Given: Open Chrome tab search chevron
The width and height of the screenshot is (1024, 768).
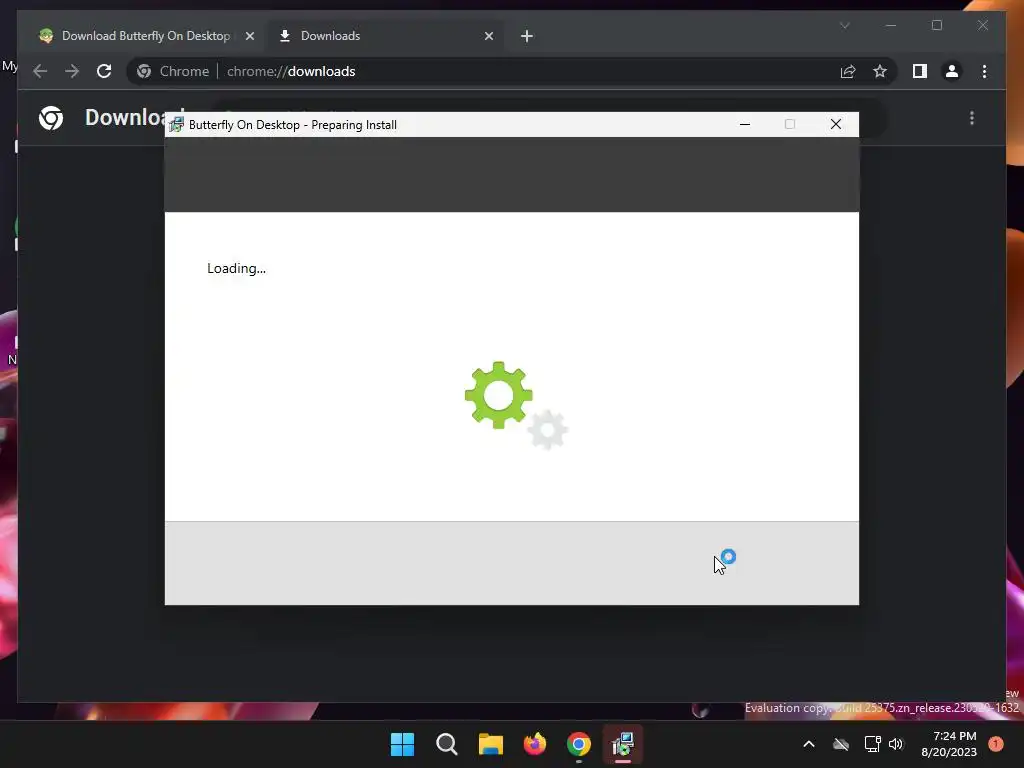Looking at the screenshot, I should 844,25.
